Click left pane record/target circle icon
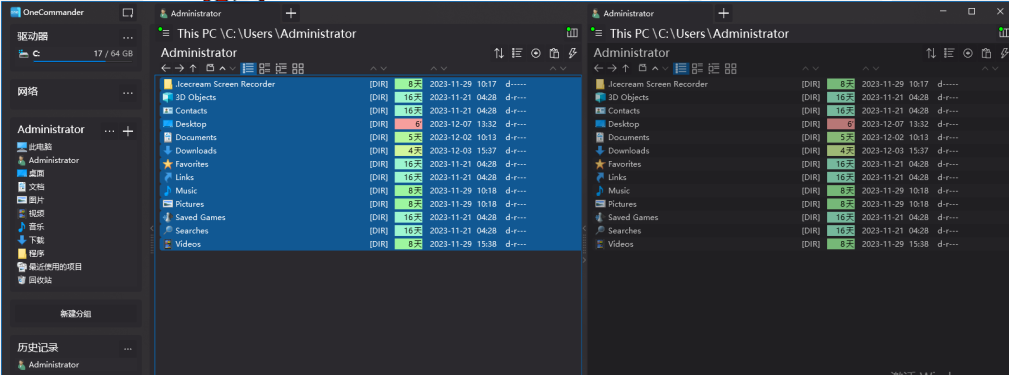This screenshot has width=1009, height=375. point(535,53)
